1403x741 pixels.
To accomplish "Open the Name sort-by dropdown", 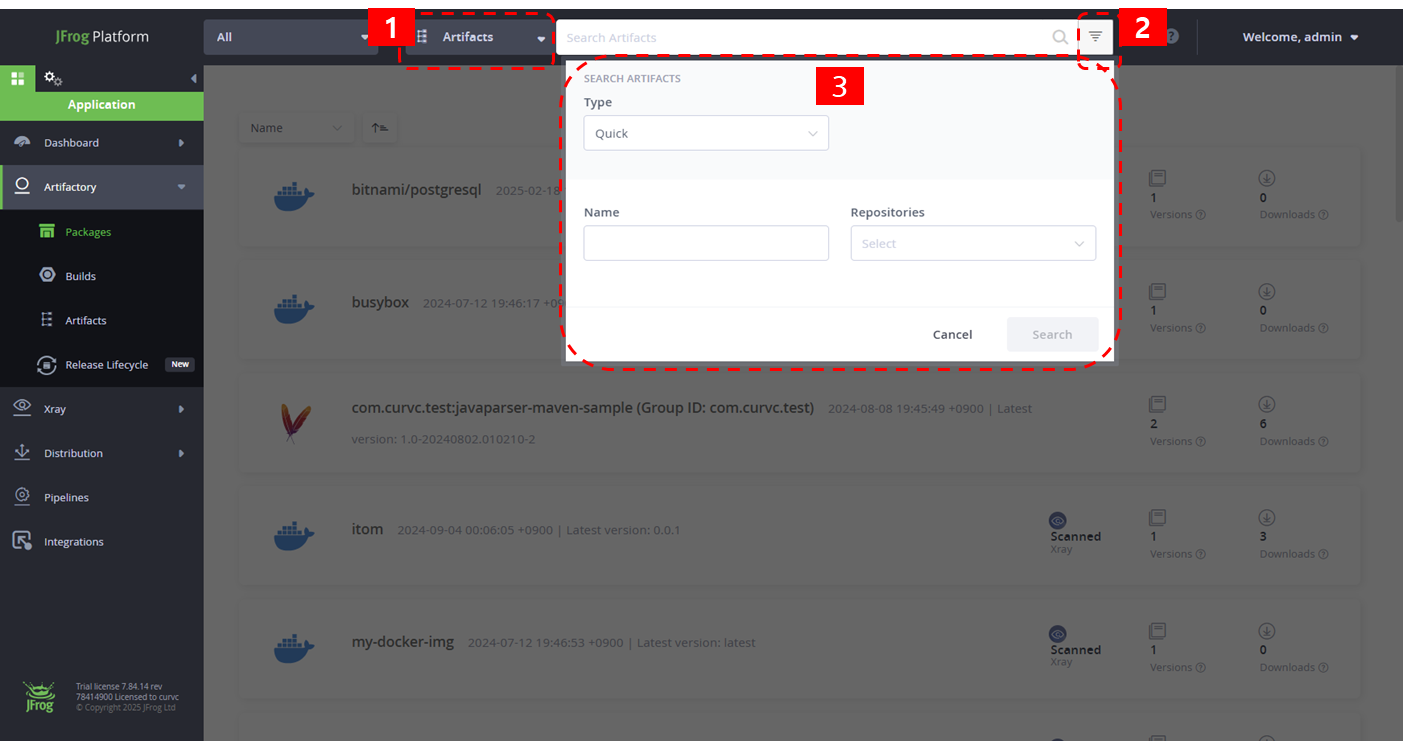I will click(296, 128).
